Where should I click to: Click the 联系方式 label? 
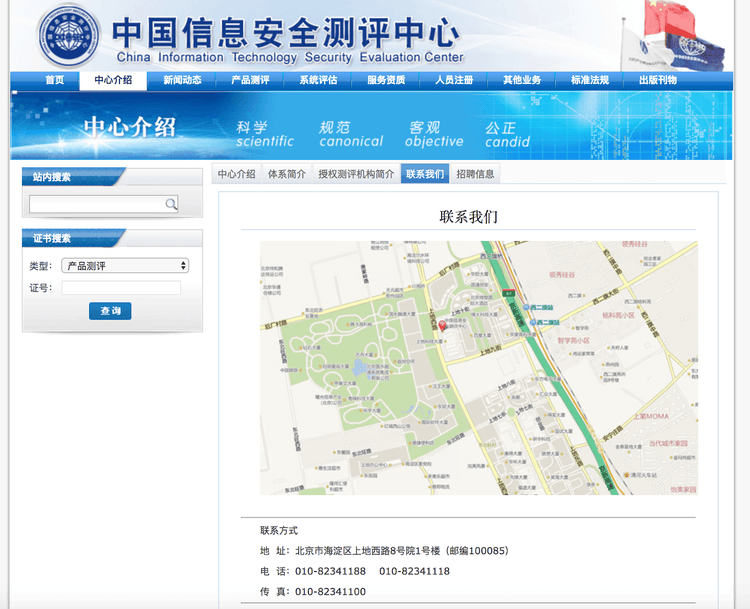279,530
